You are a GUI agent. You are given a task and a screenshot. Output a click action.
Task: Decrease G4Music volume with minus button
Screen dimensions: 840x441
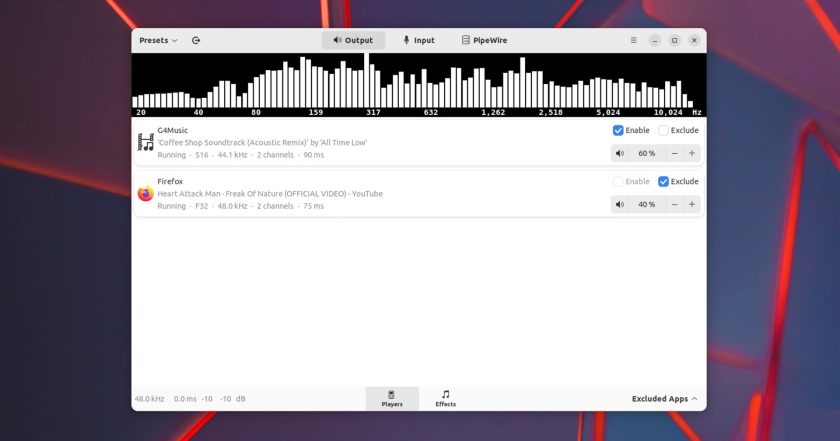pyautogui.click(x=674, y=153)
